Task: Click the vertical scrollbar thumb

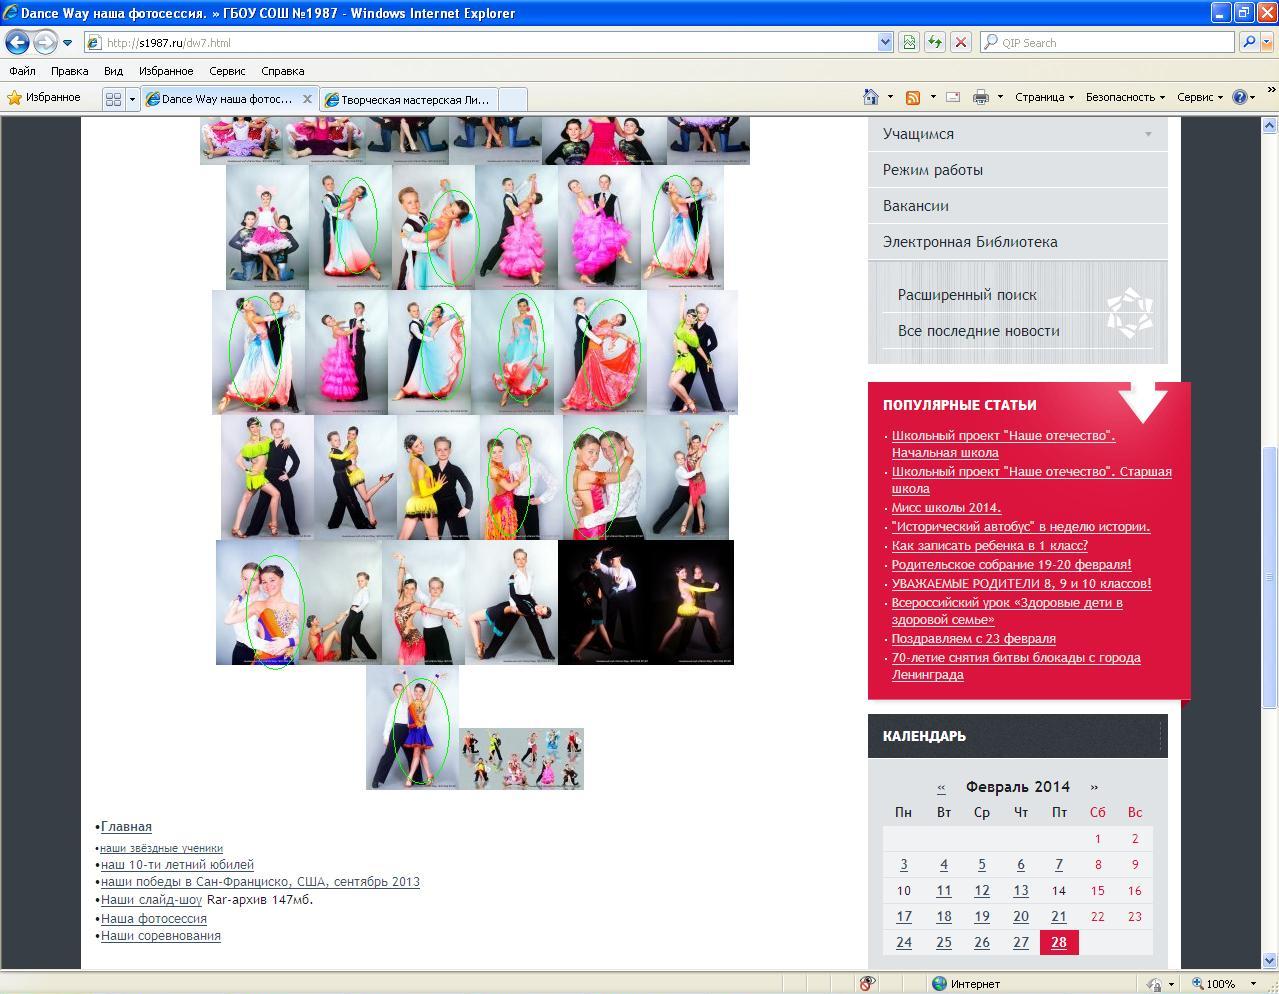Action: pyautogui.click(x=1269, y=576)
